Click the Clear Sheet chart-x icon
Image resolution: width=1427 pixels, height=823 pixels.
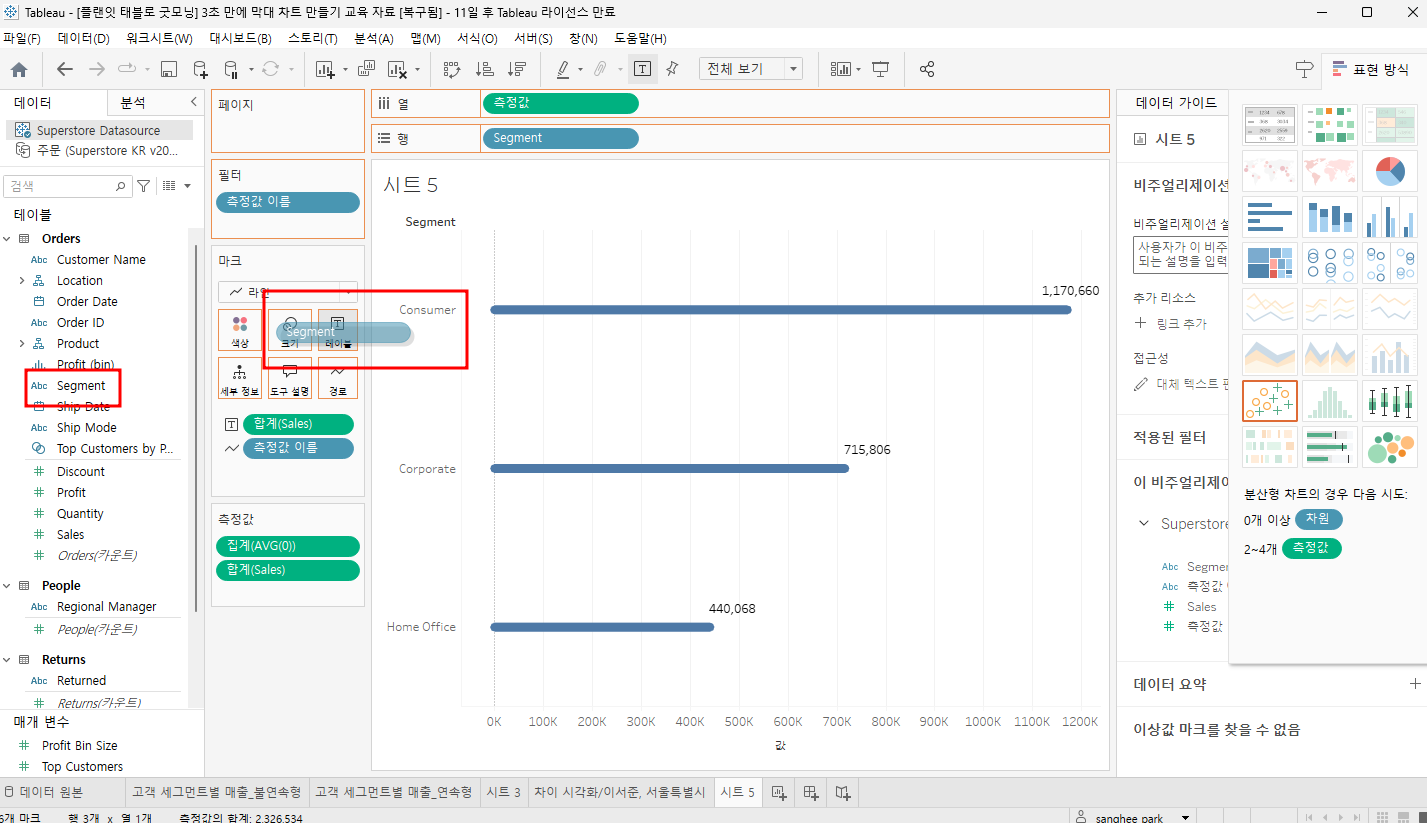coord(397,69)
